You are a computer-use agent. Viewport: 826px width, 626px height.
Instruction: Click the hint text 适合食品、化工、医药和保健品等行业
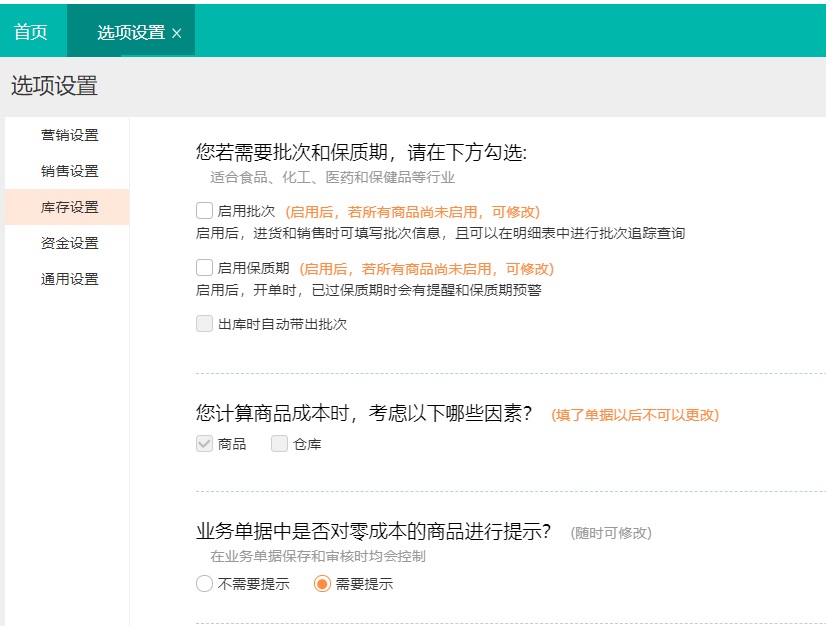point(332,177)
